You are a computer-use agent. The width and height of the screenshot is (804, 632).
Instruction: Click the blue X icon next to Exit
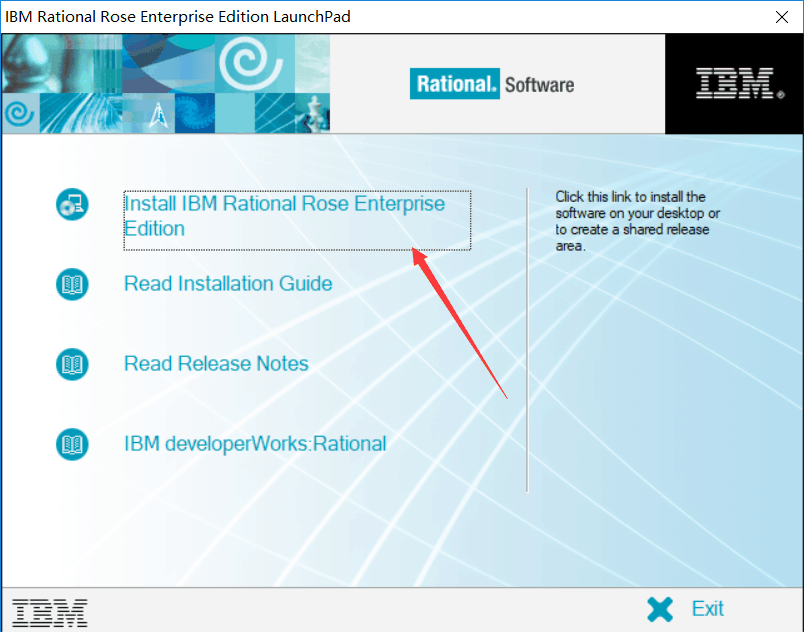click(x=660, y=609)
